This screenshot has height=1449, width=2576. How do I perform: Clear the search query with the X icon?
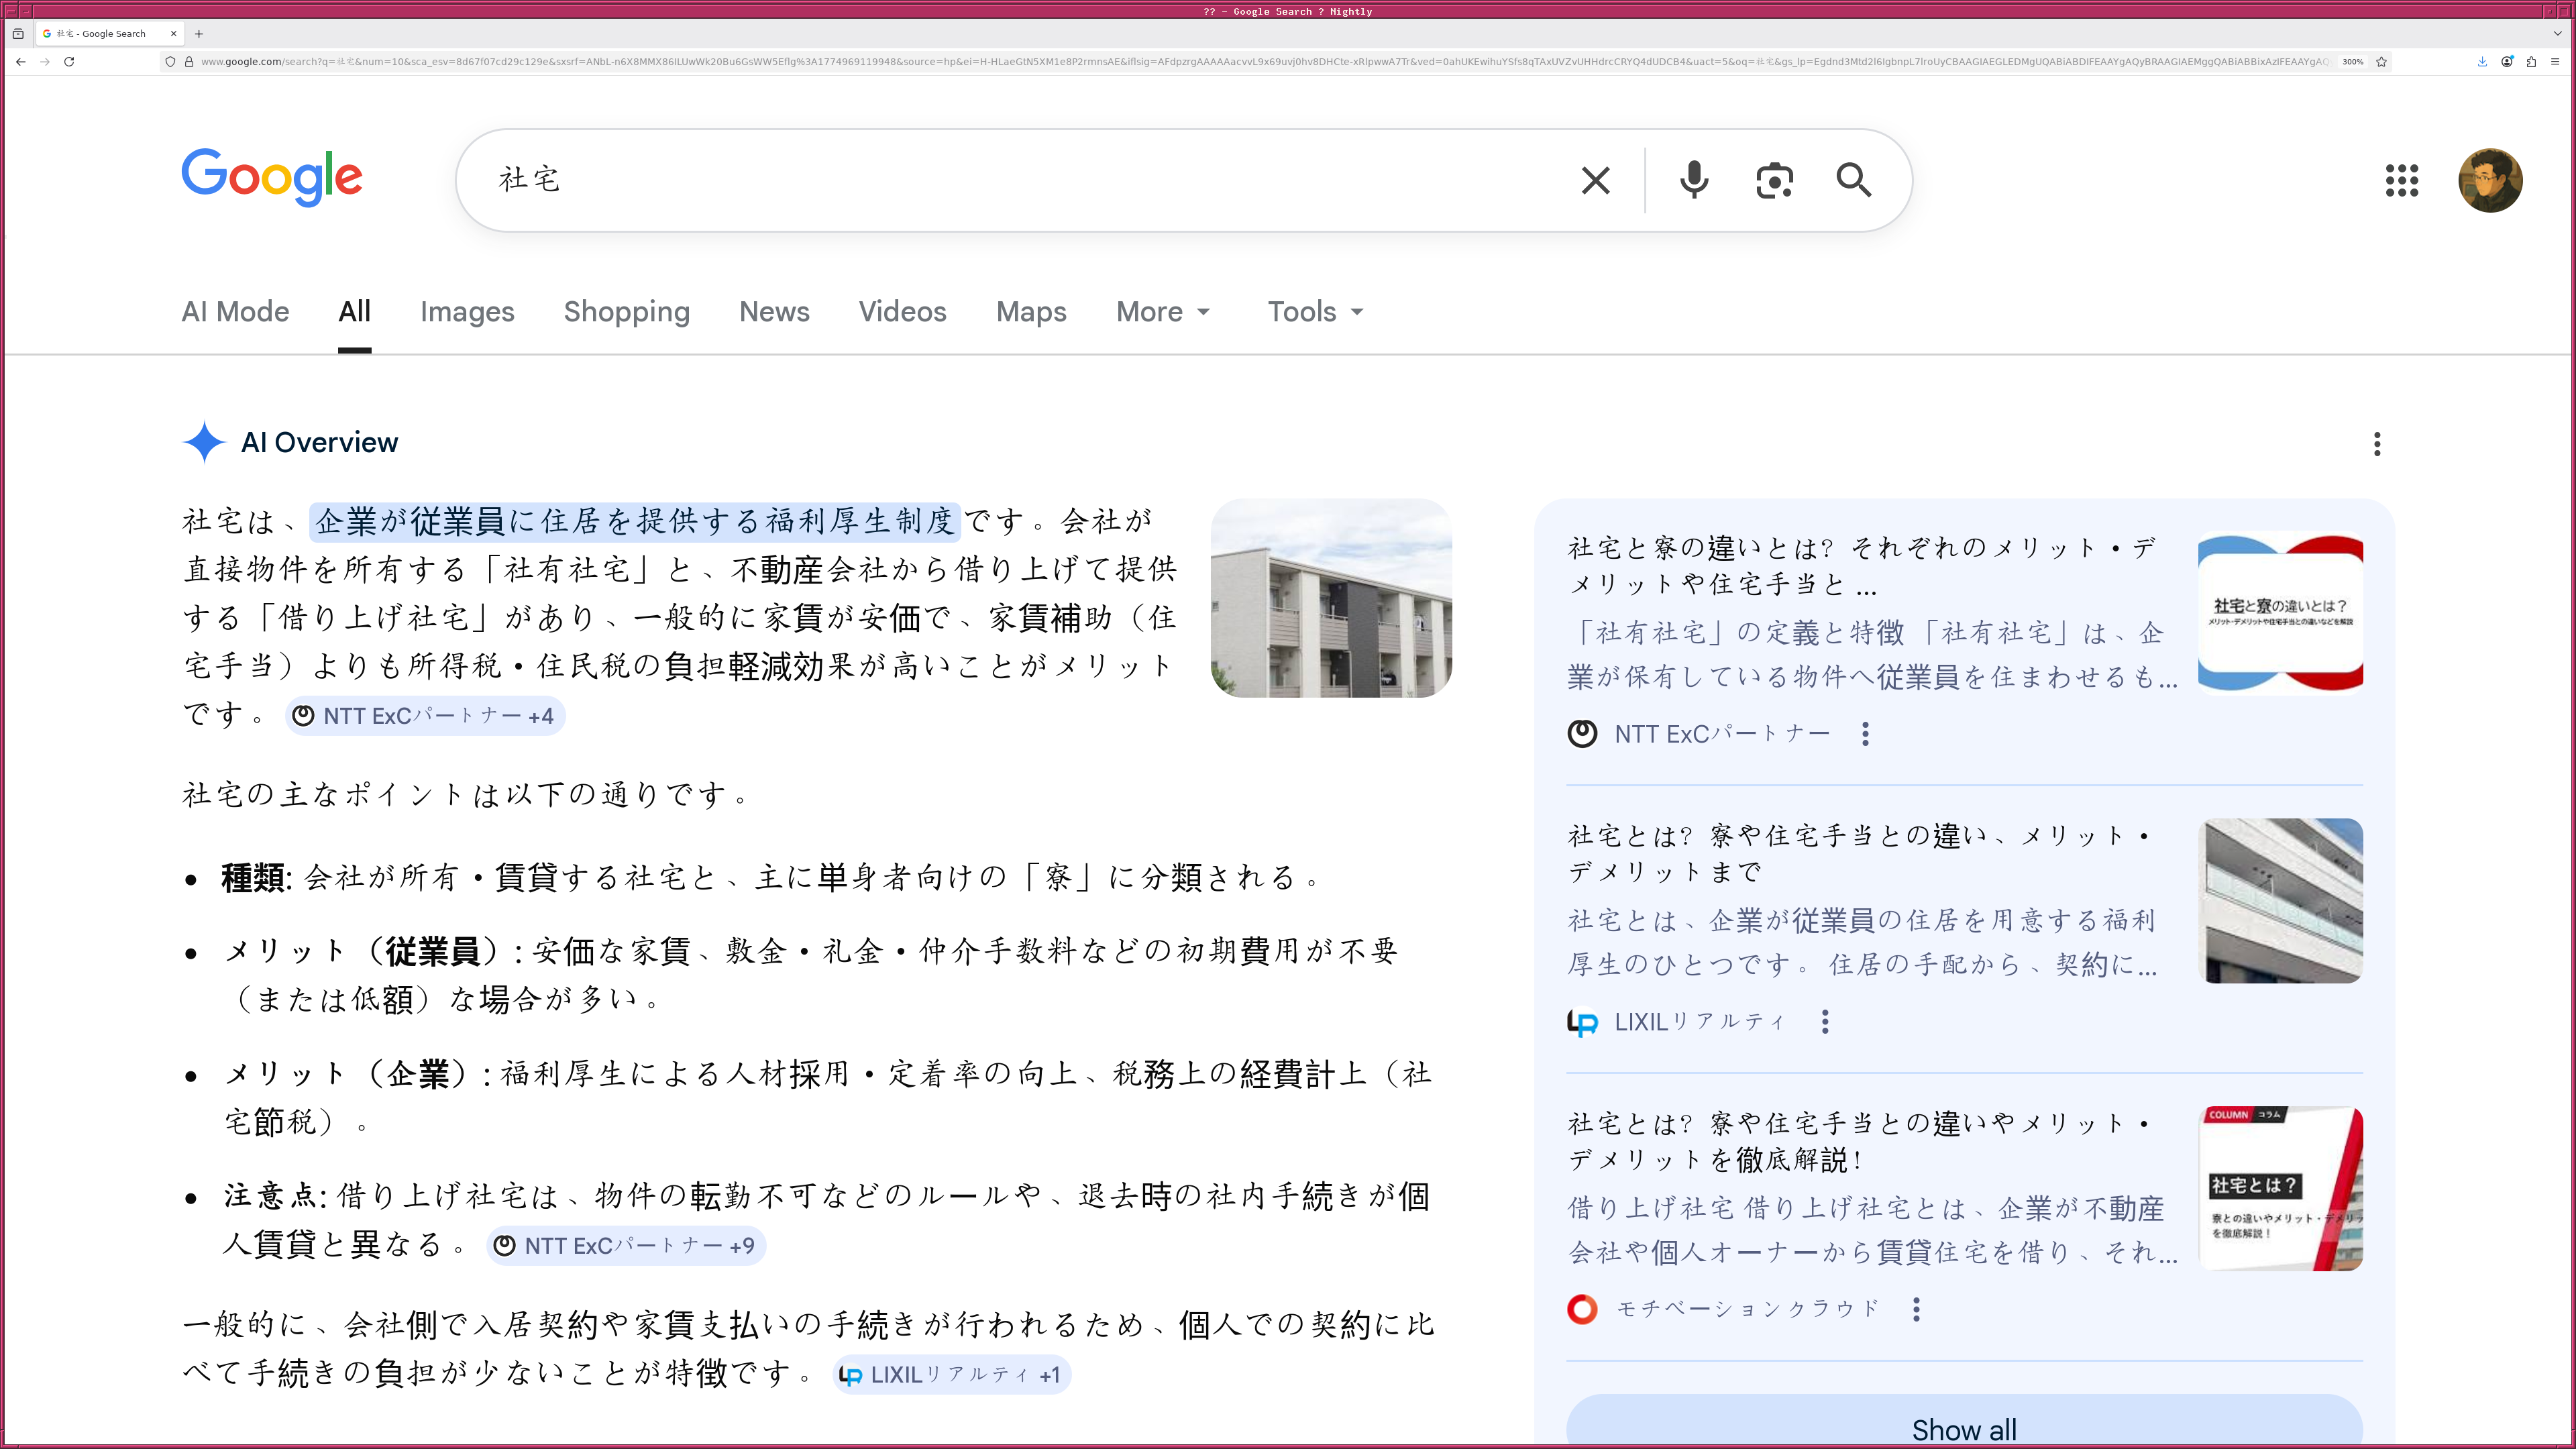coord(1595,181)
